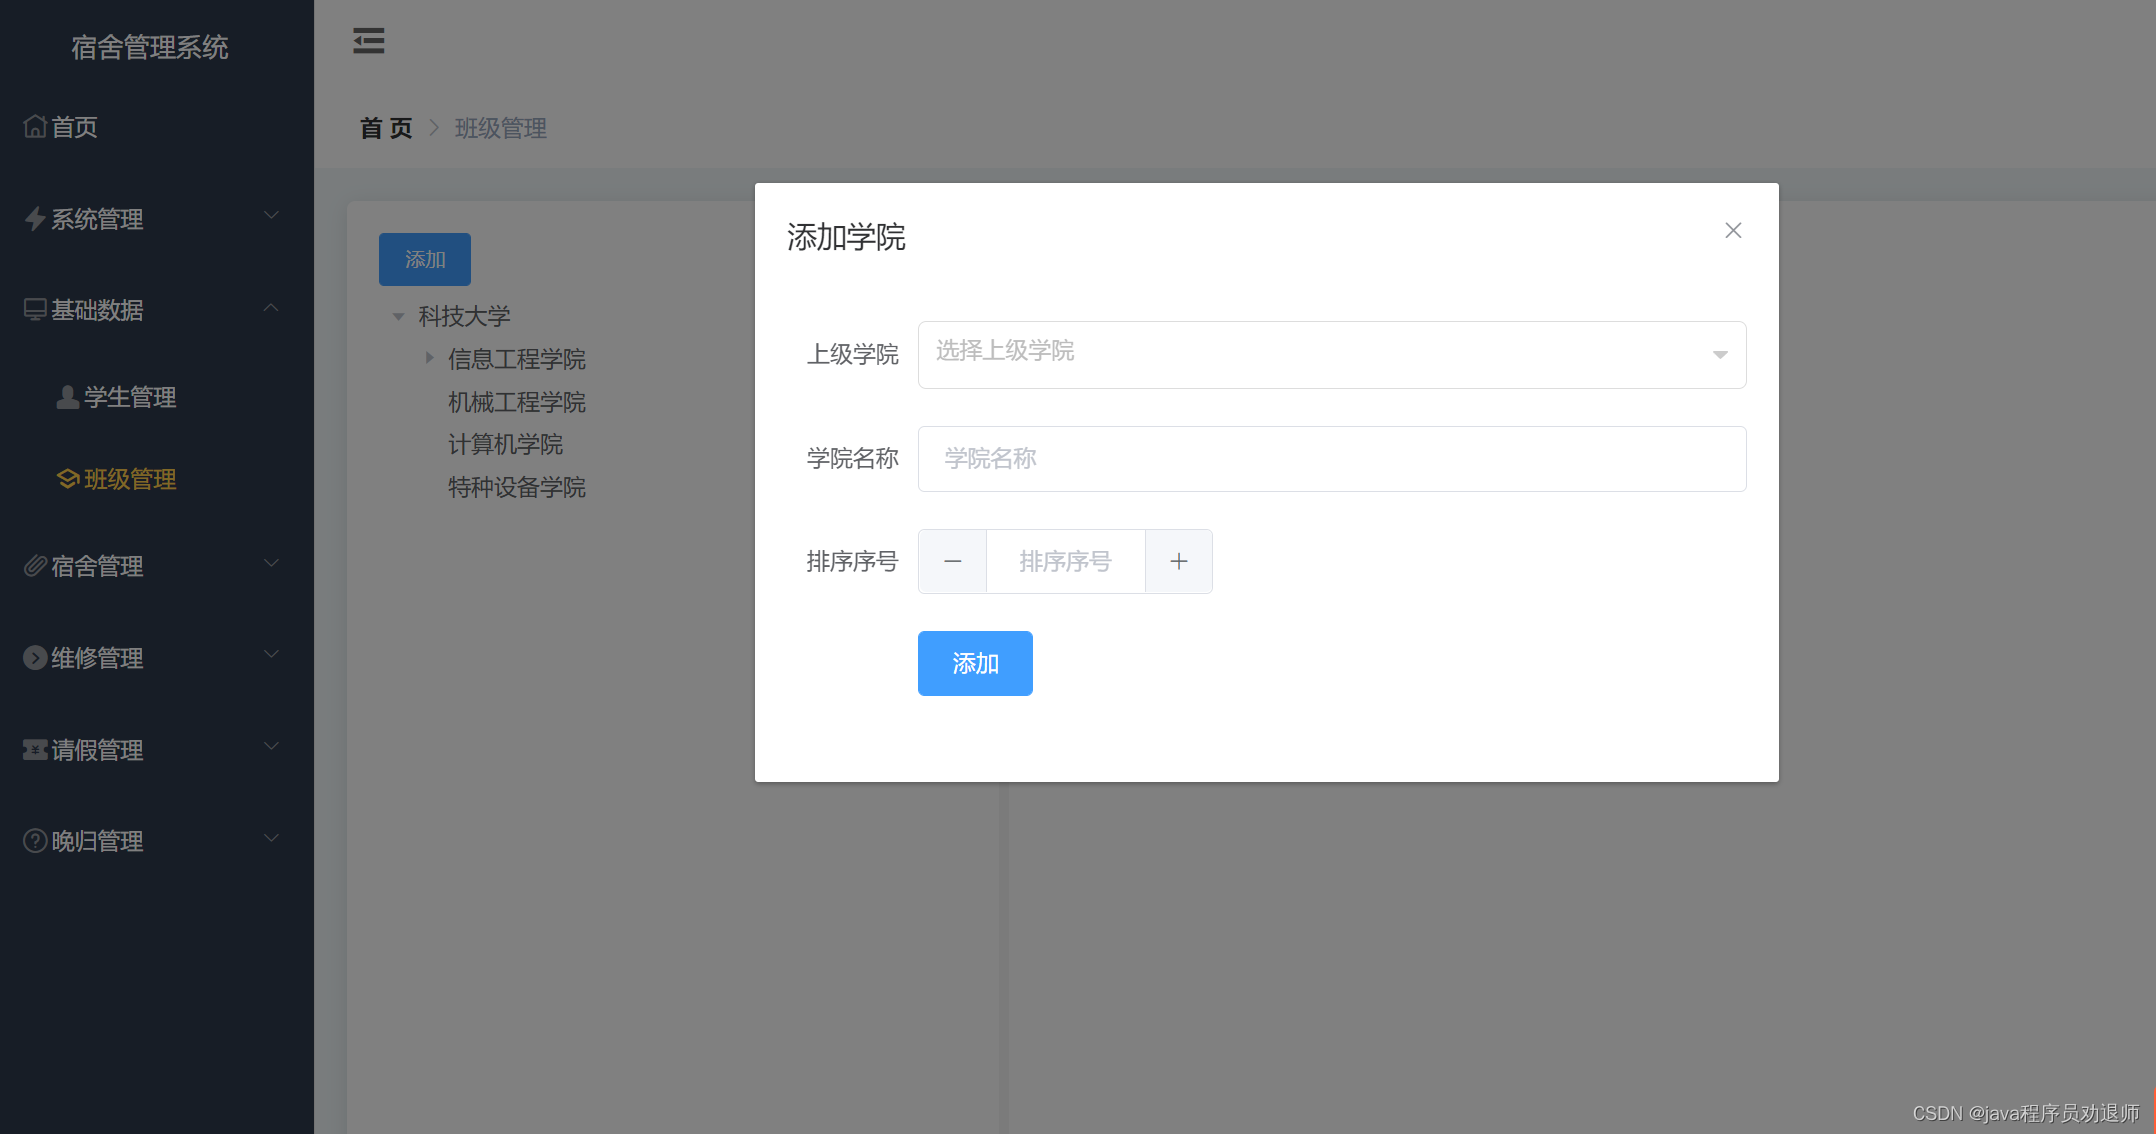The width and height of the screenshot is (2156, 1134).
Task: Select the person icon beside 学生管理
Action: coord(66,396)
